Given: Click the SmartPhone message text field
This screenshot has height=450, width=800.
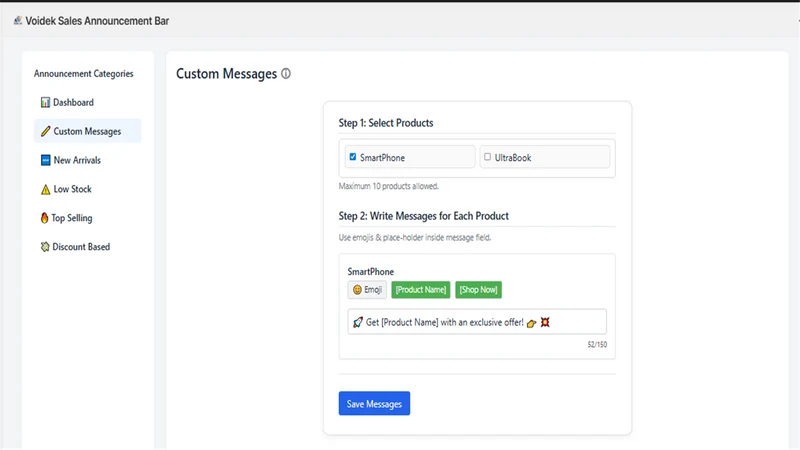Looking at the screenshot, I should [477, 322].
